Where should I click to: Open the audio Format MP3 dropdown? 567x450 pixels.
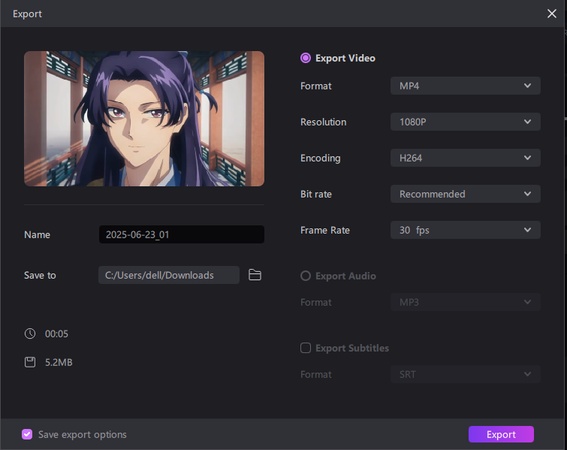(x=465, y=302)
